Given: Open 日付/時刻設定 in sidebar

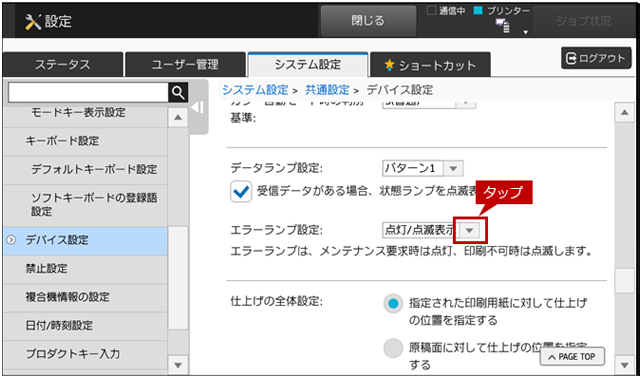Looking at the screenshot, I should 85,327.
